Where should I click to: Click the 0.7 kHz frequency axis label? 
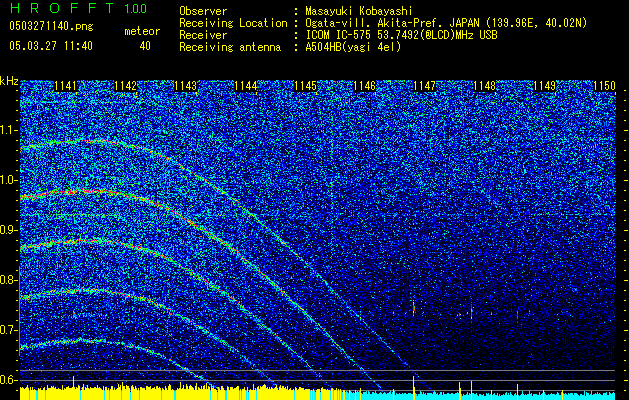[9, 330]
